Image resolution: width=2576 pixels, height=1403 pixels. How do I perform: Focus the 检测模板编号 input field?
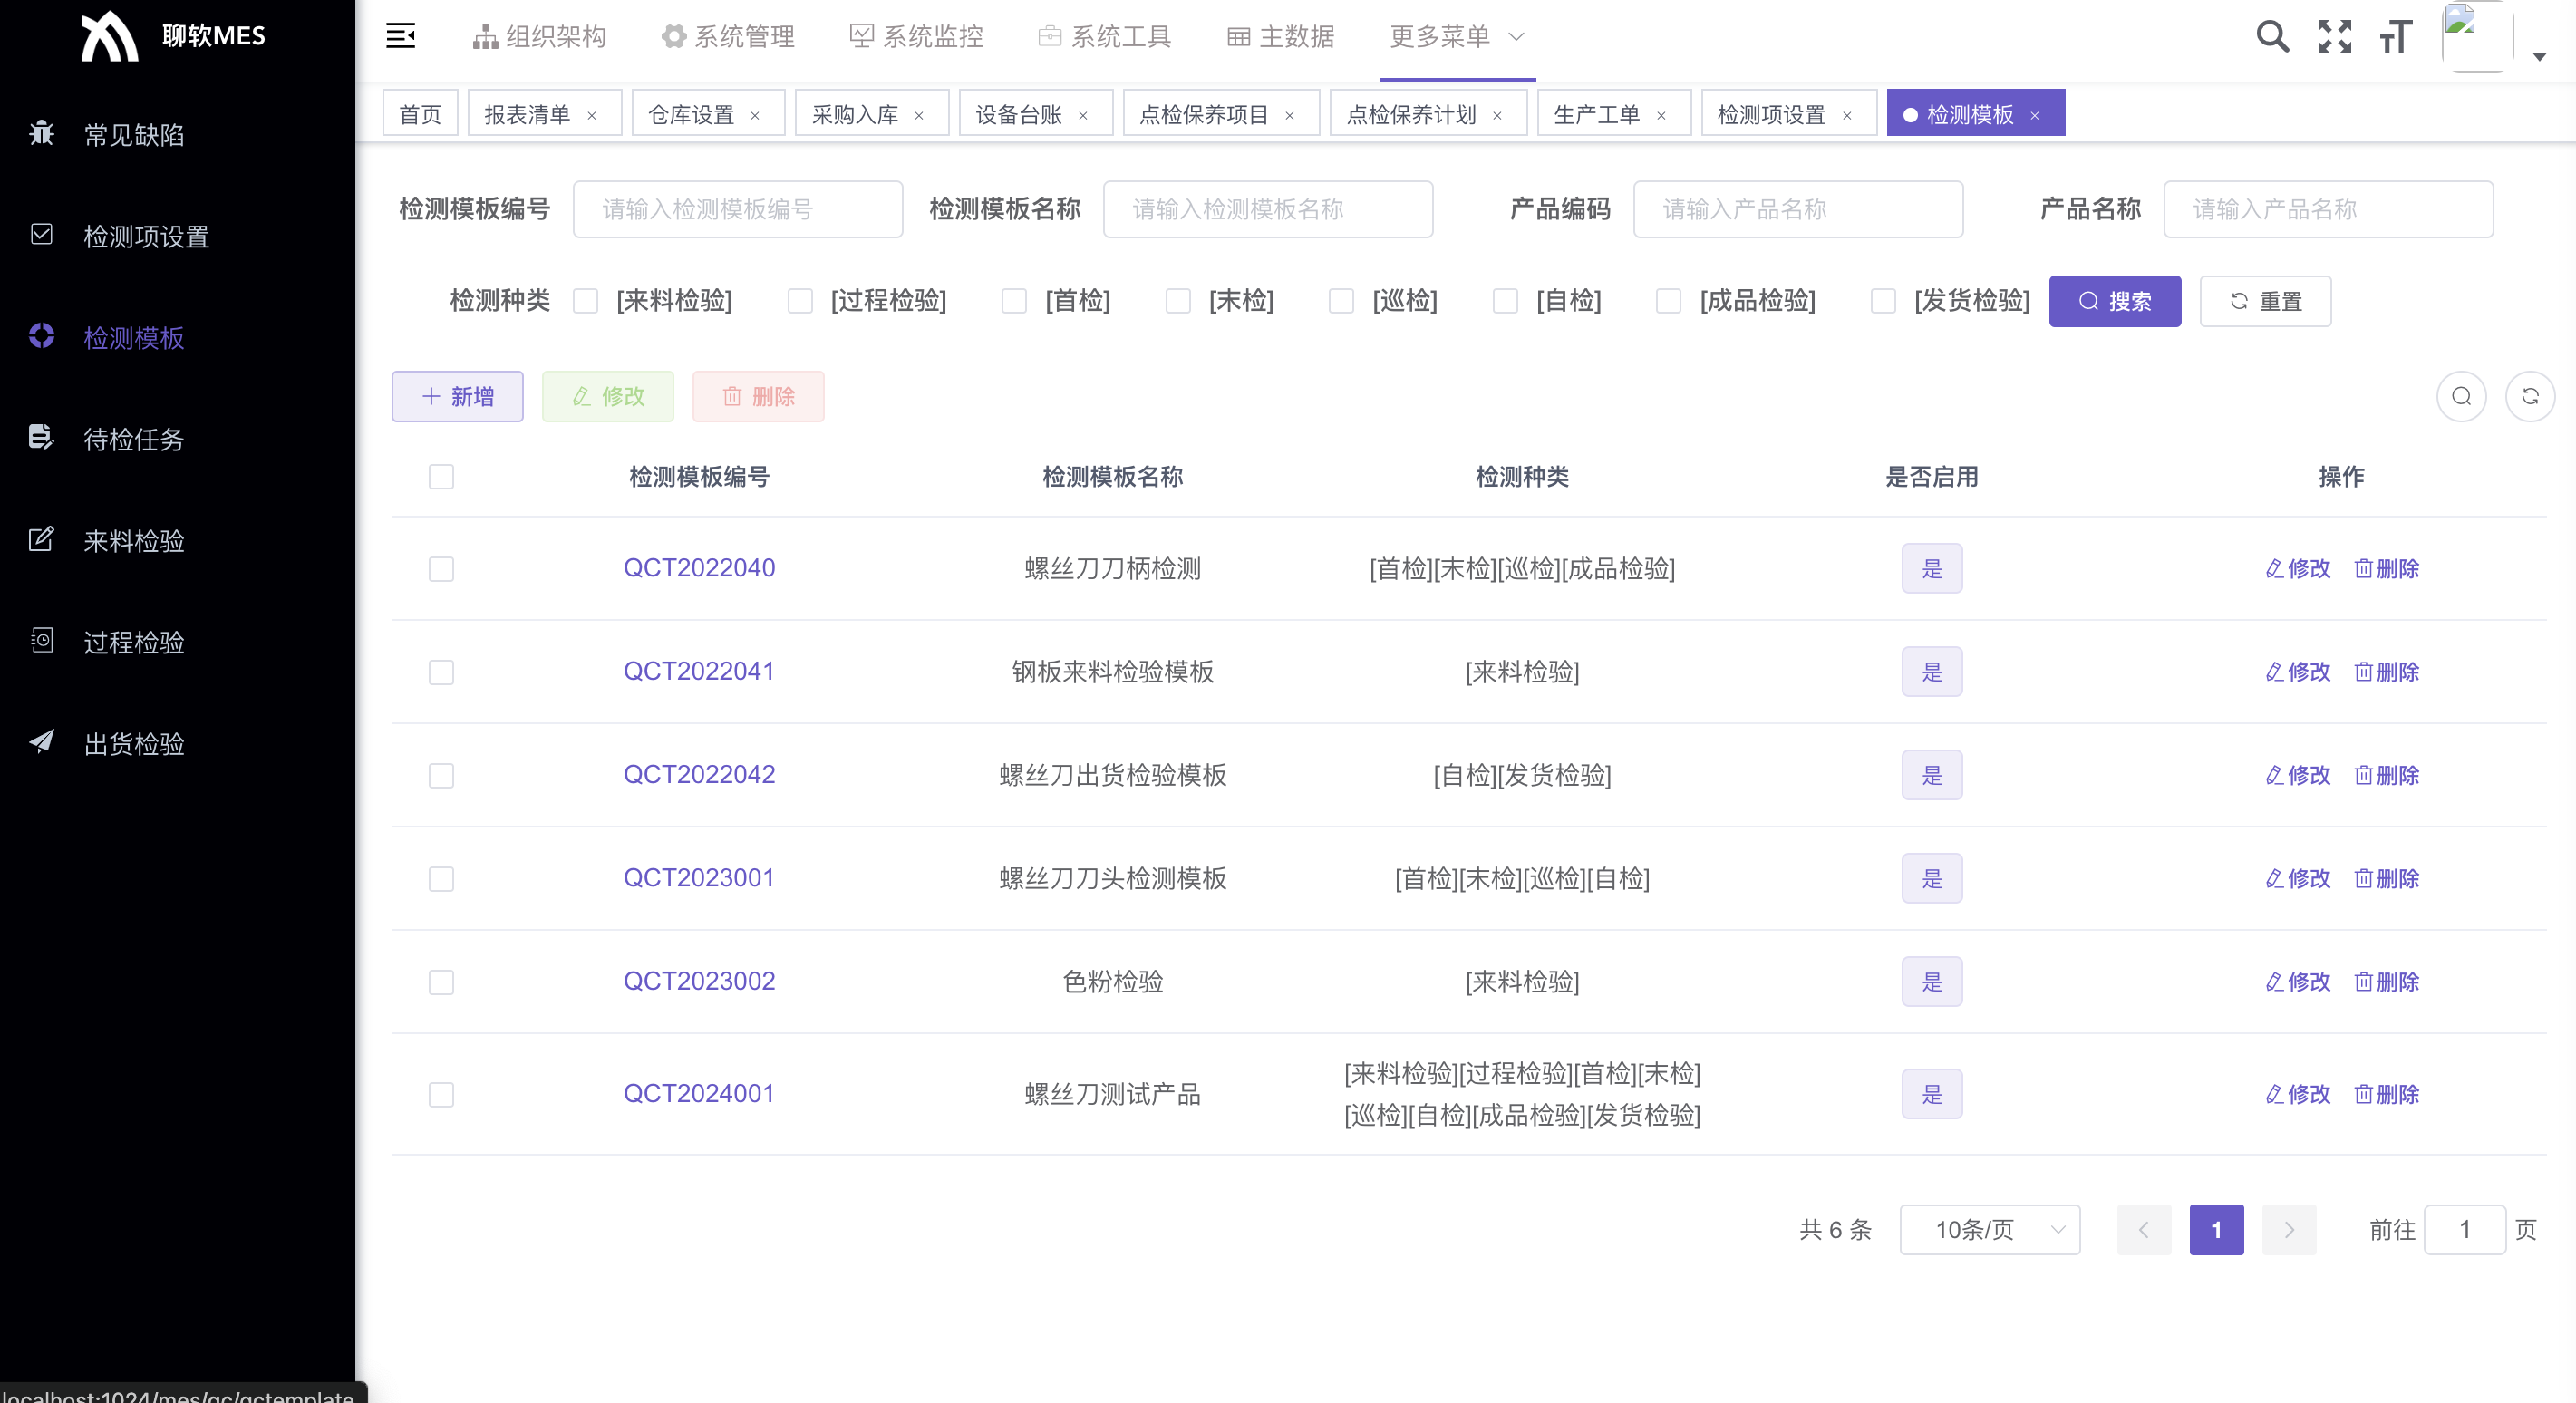click(738, 209)
